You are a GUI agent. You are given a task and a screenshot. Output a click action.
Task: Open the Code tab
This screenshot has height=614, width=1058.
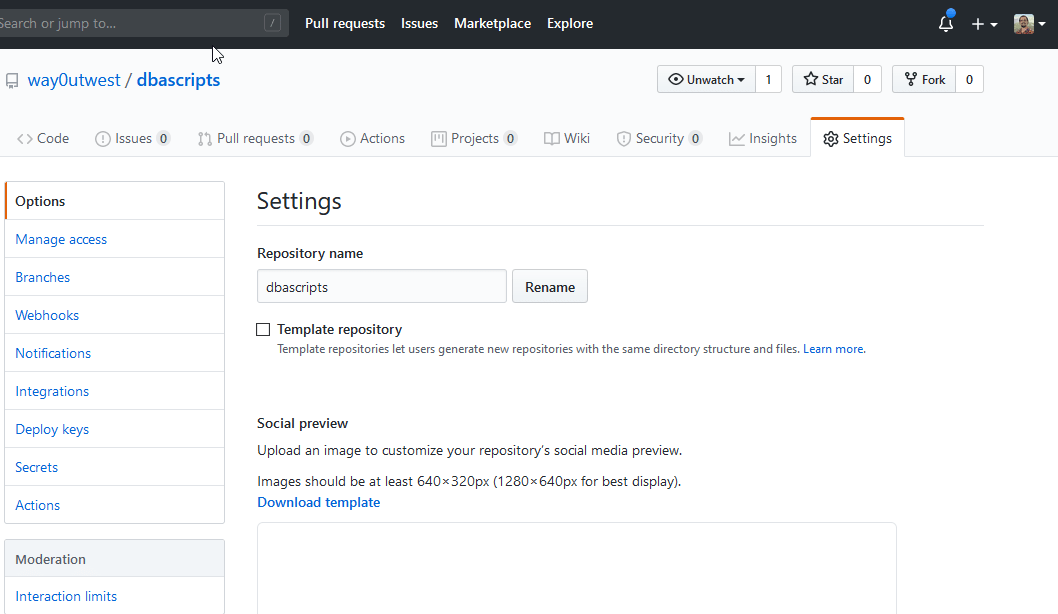(x=43, y=139)
